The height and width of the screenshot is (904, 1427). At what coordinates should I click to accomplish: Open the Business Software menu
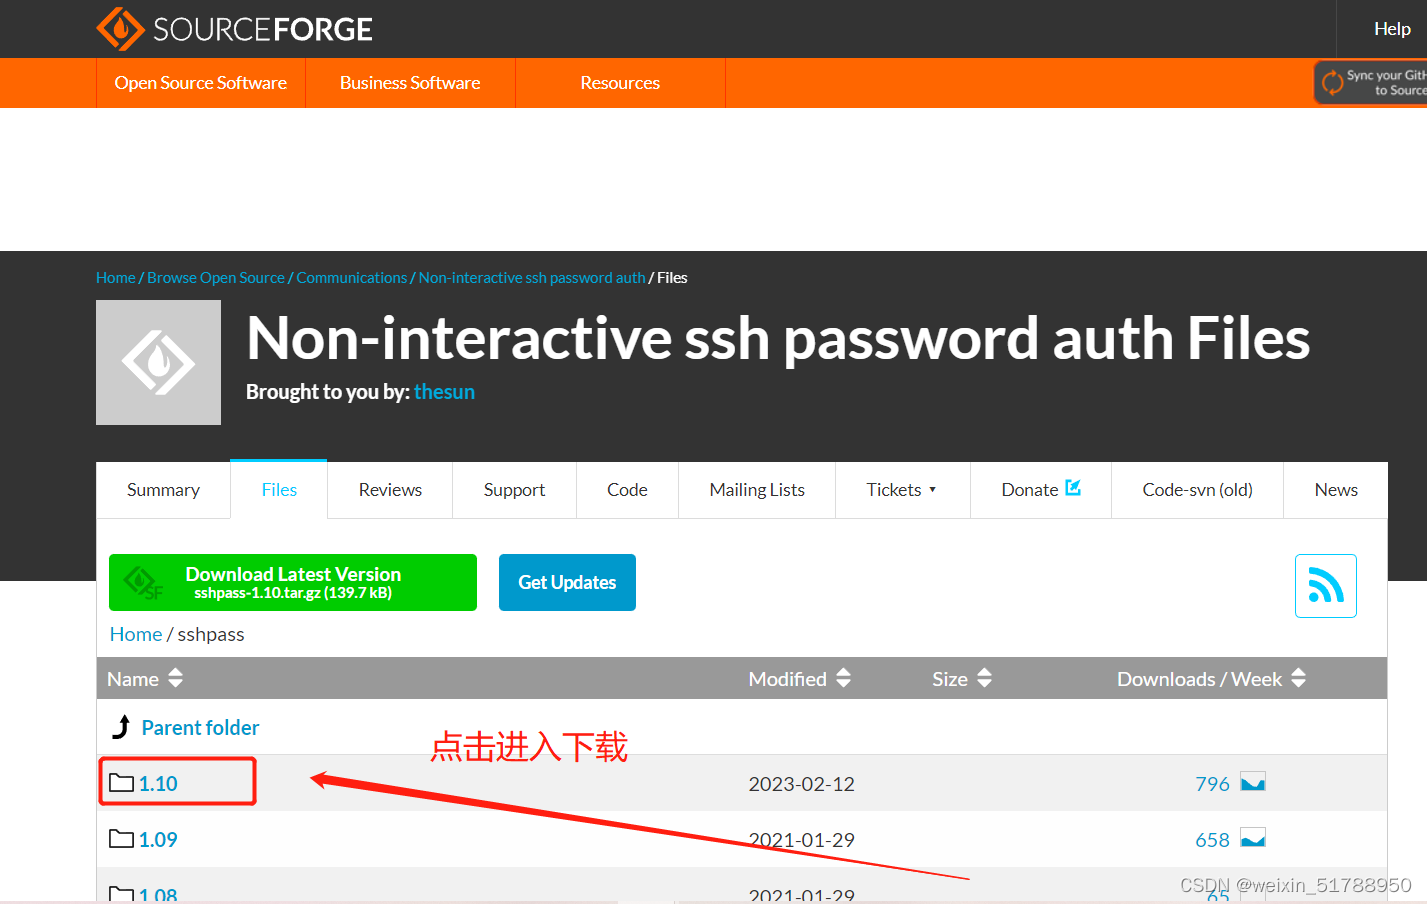coord(410,83)
